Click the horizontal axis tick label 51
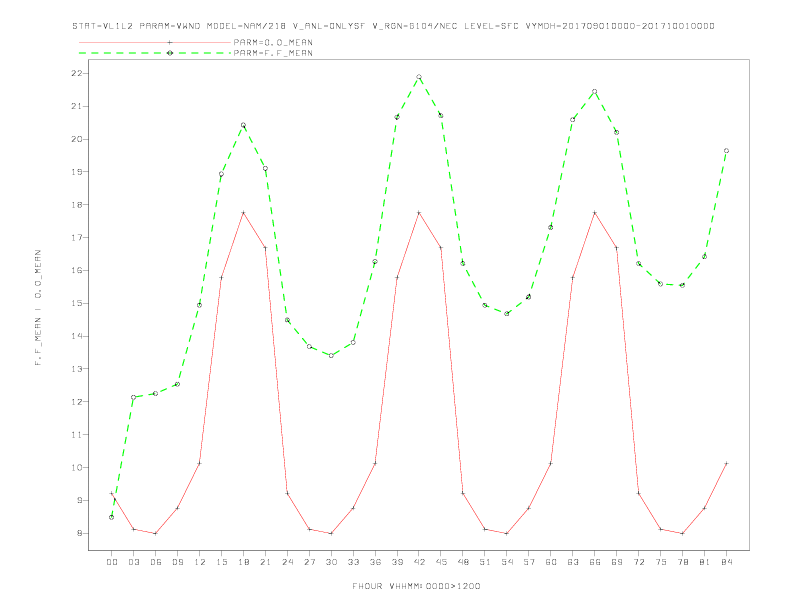The width and height of the screenshot is (792, 612). click(485, 562)
